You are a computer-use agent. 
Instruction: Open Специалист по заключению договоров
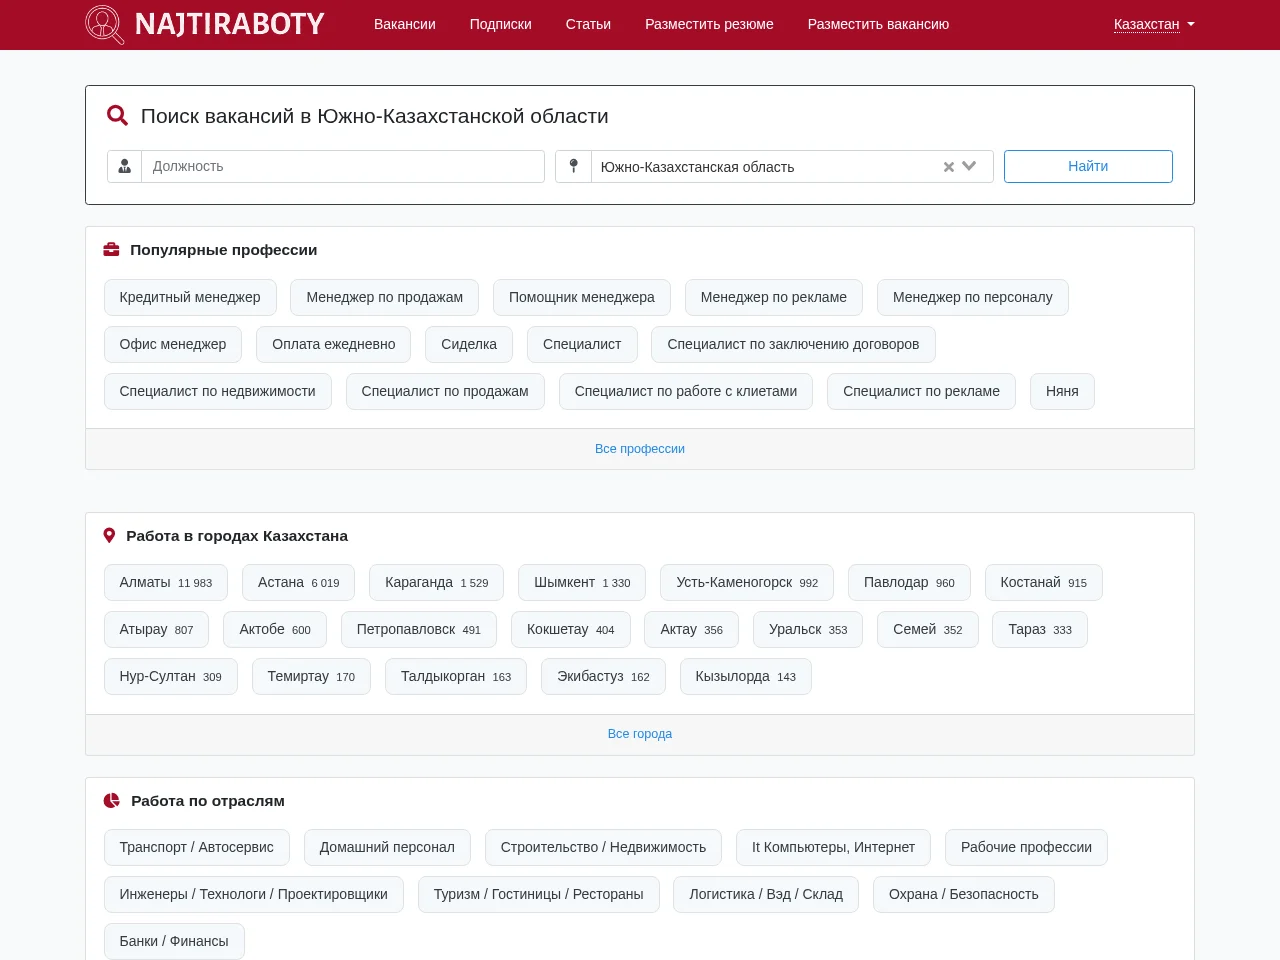click(793, 344)
